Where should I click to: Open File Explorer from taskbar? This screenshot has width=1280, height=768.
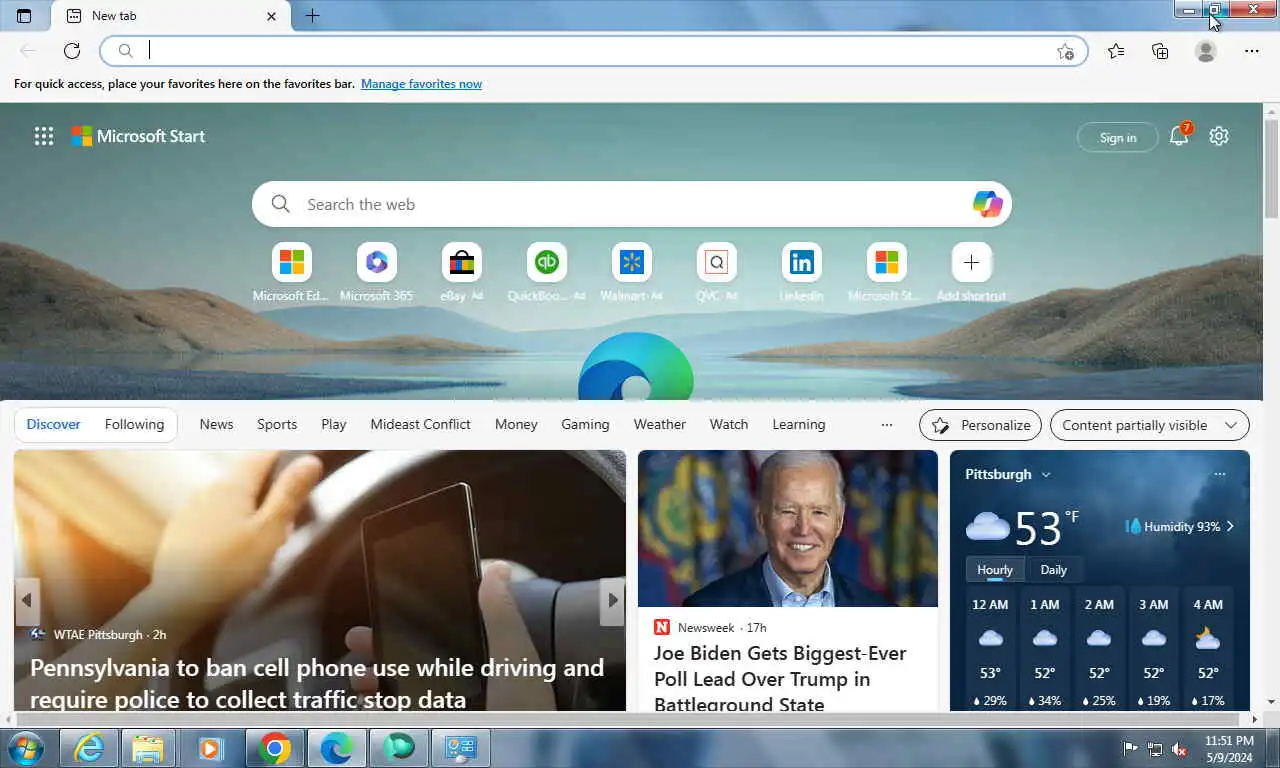click(148, 748)
